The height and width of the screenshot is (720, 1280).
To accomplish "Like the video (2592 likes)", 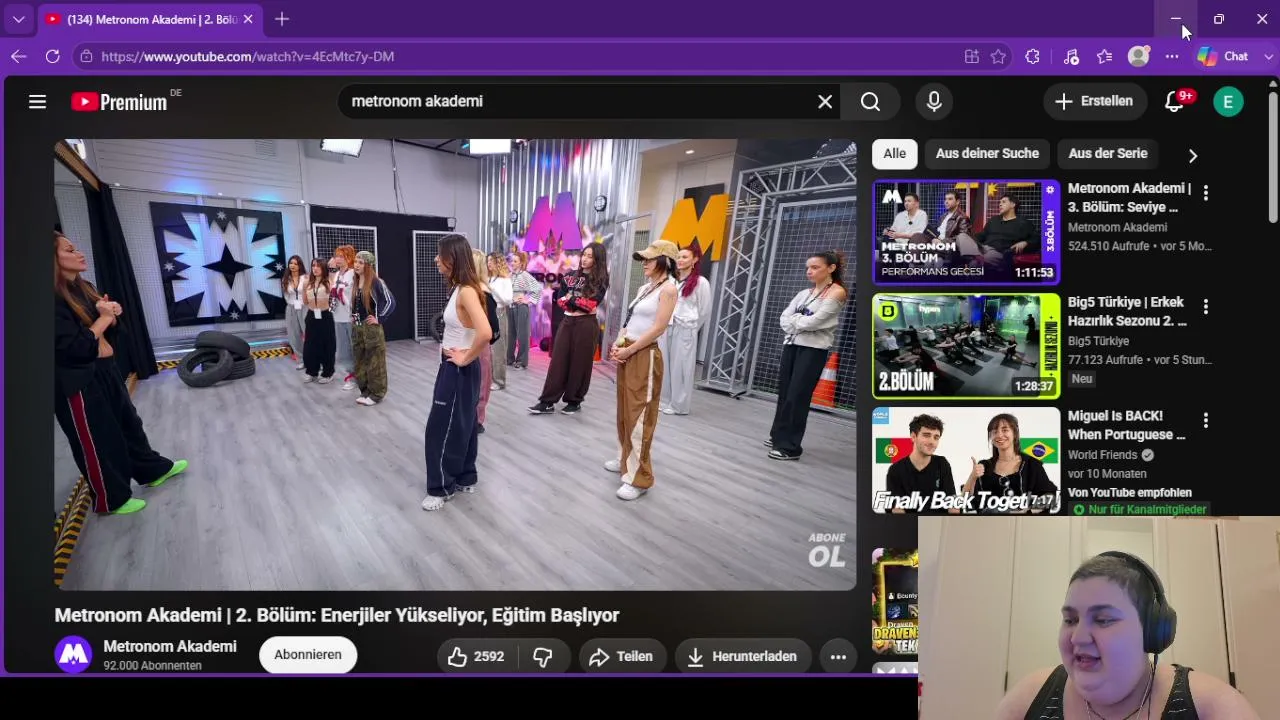I will [x=476, y=656].
